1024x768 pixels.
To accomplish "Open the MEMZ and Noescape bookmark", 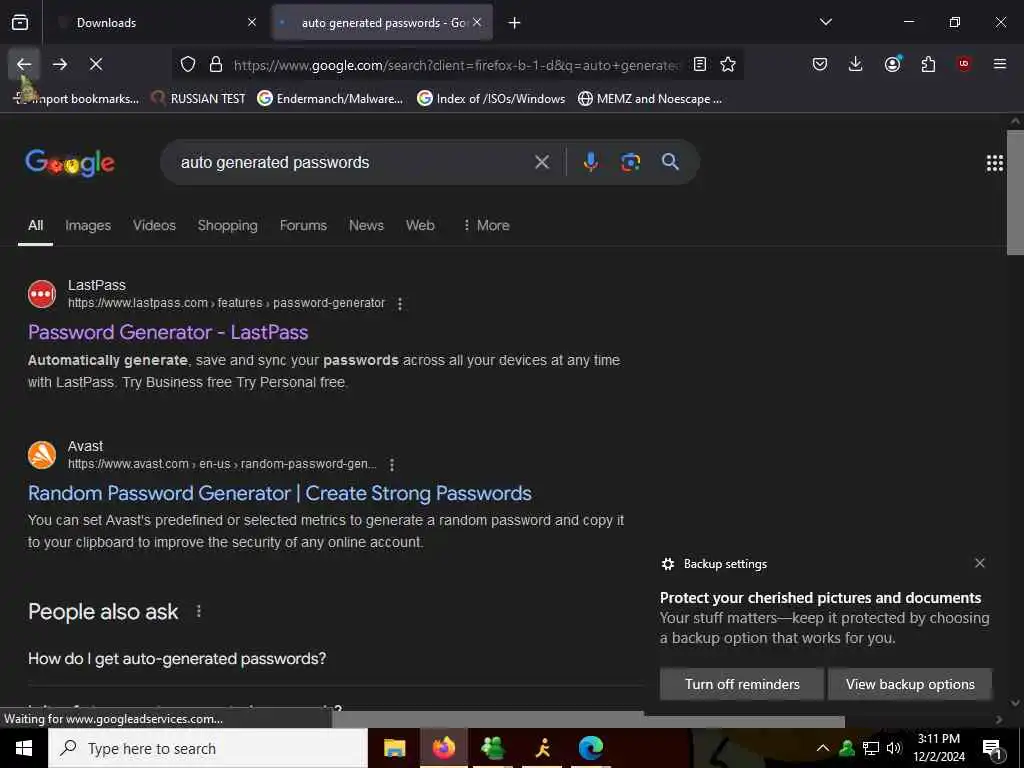I will tap(650, 99).
